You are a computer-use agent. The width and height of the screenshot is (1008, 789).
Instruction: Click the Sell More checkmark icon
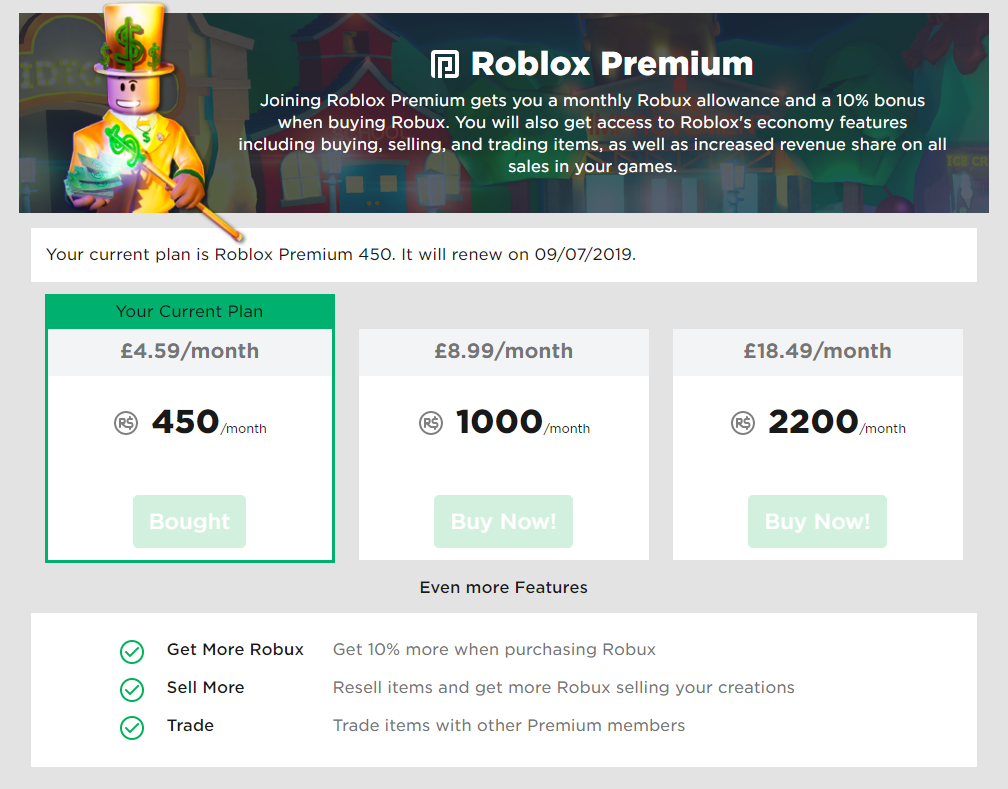132,690
